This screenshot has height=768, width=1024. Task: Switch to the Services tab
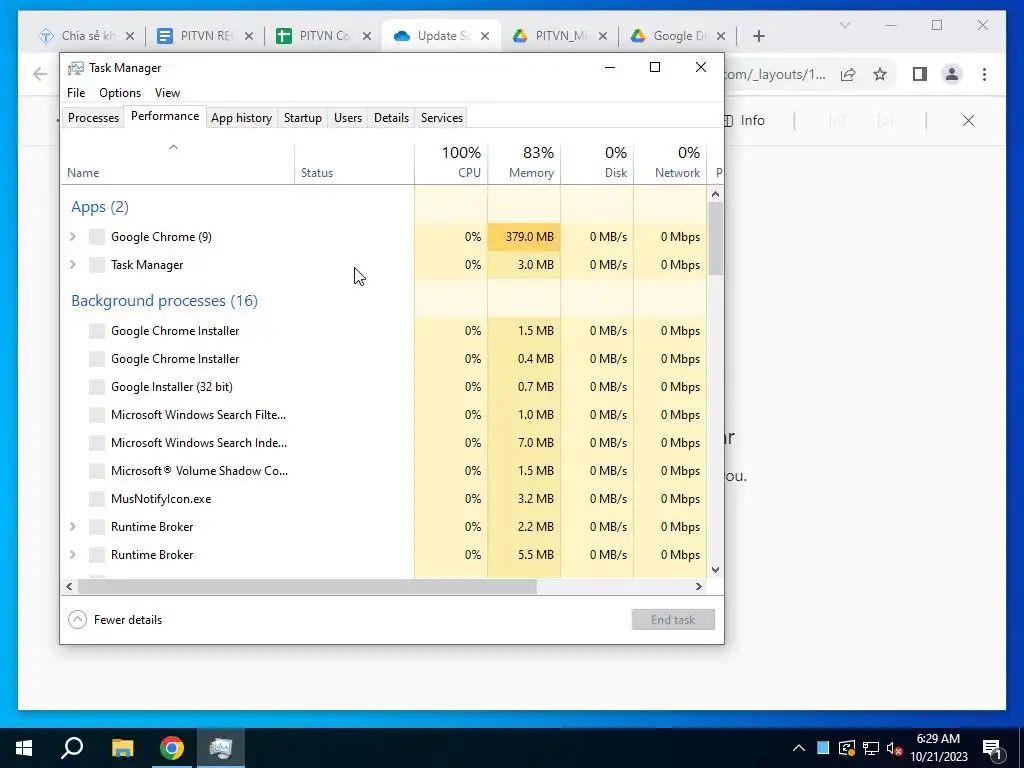coord(441,118)
